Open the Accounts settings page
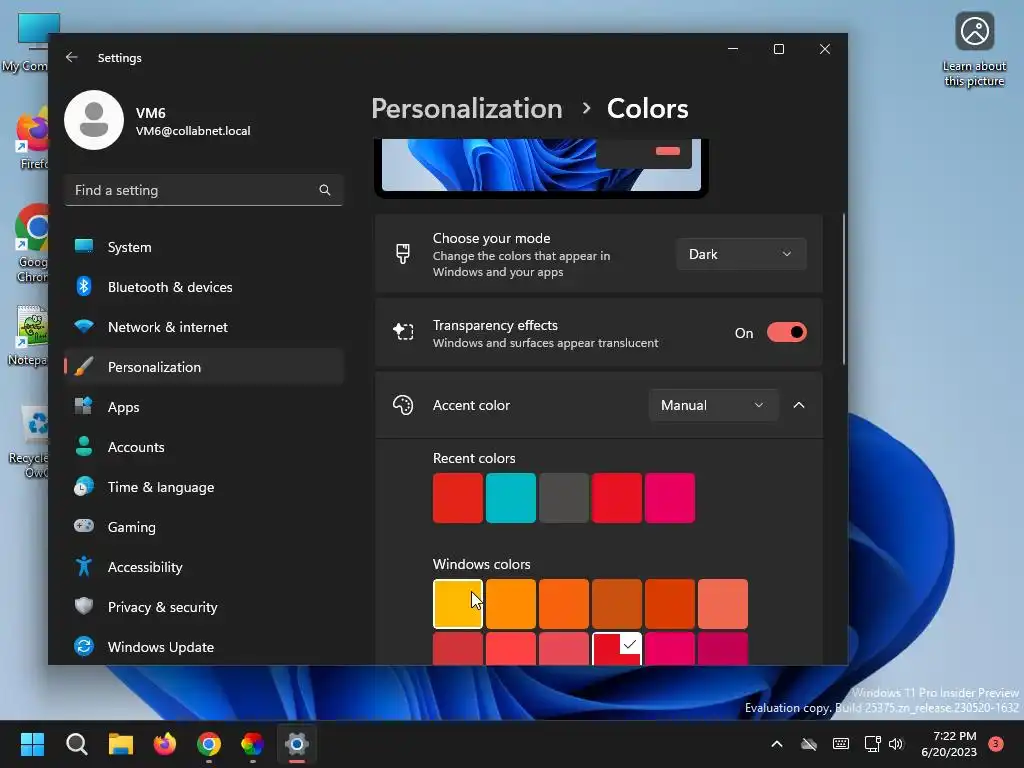Image resolution: width=1024 pixels, height=768 pixels. pyautogui.click(x=204, y=447)
